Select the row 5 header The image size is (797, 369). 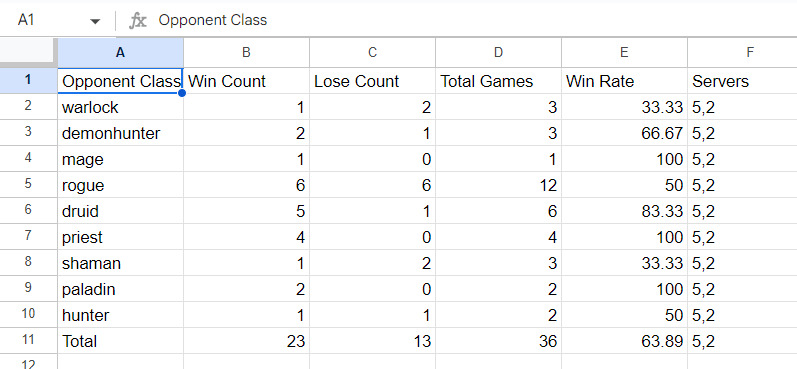[28, 185]
